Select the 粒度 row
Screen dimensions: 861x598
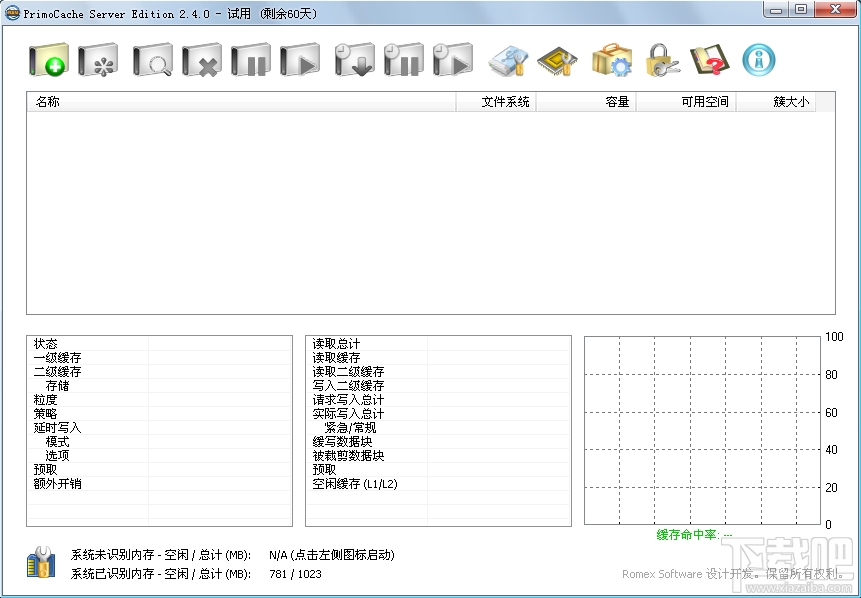pyautogui.click(x=159, y=400)
